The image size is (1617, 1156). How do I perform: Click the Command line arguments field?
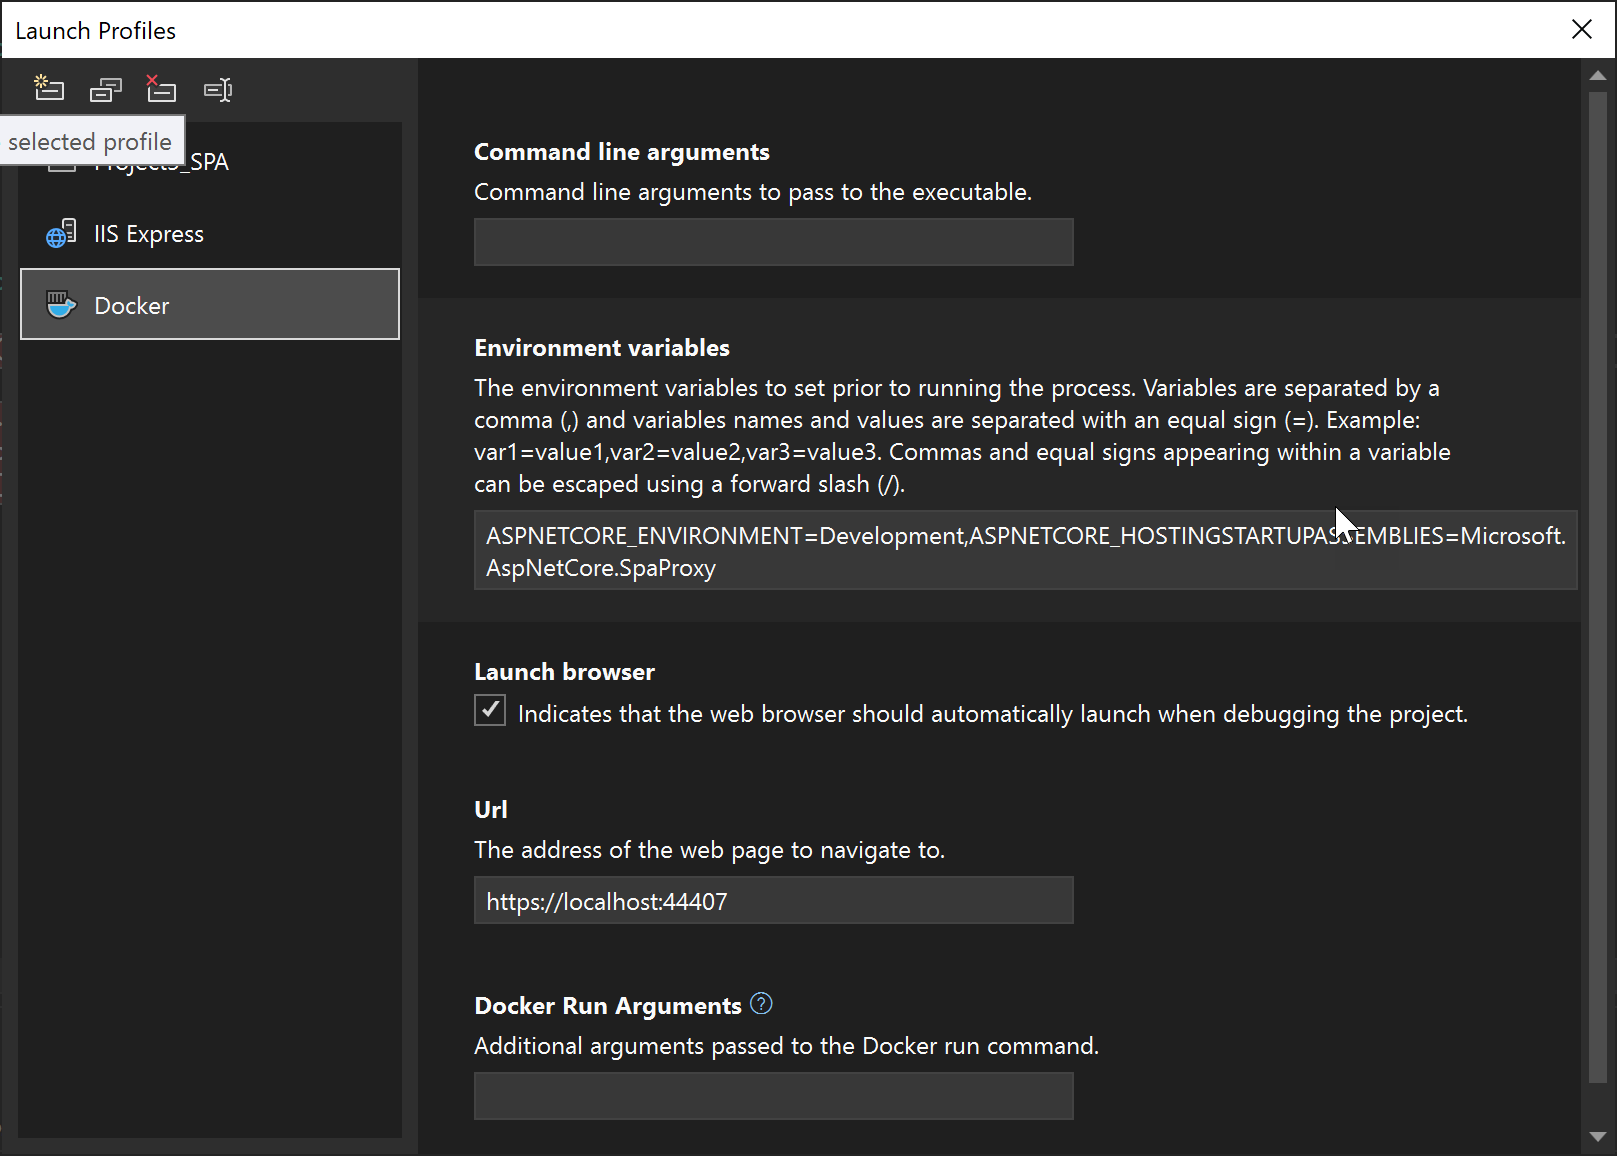(772, 242)
